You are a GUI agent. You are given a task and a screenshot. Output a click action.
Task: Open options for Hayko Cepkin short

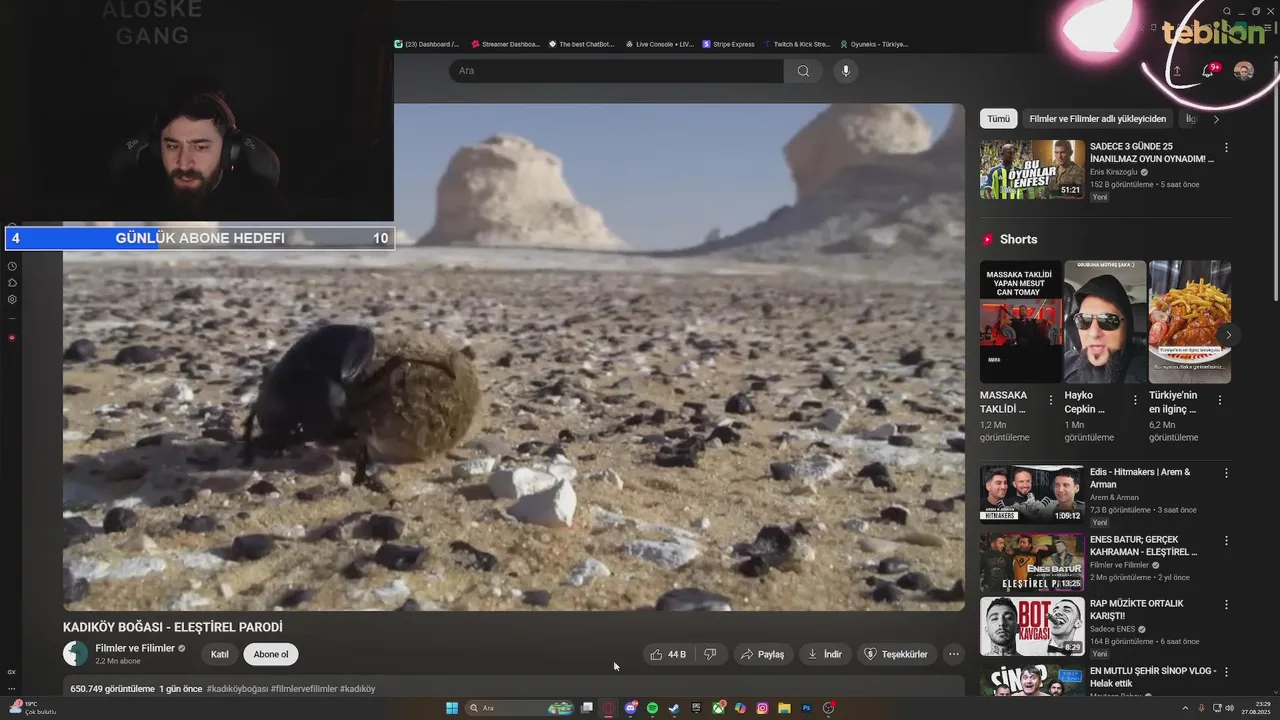tap(1135, 400)
